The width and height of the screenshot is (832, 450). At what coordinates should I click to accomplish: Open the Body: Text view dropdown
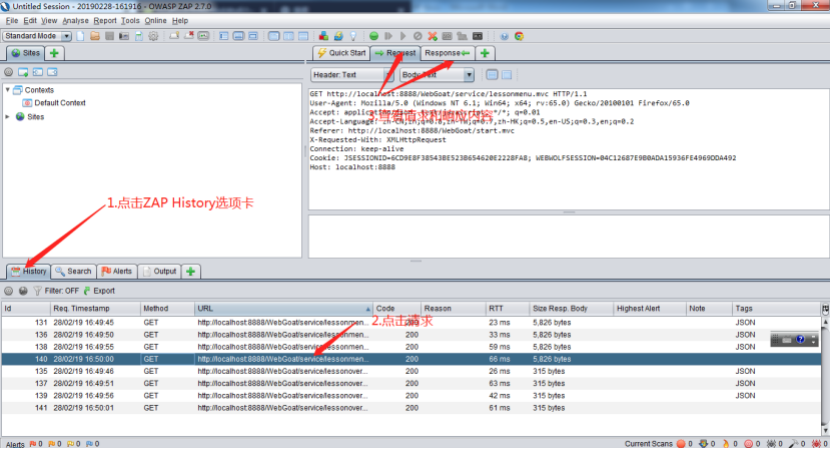436,75
